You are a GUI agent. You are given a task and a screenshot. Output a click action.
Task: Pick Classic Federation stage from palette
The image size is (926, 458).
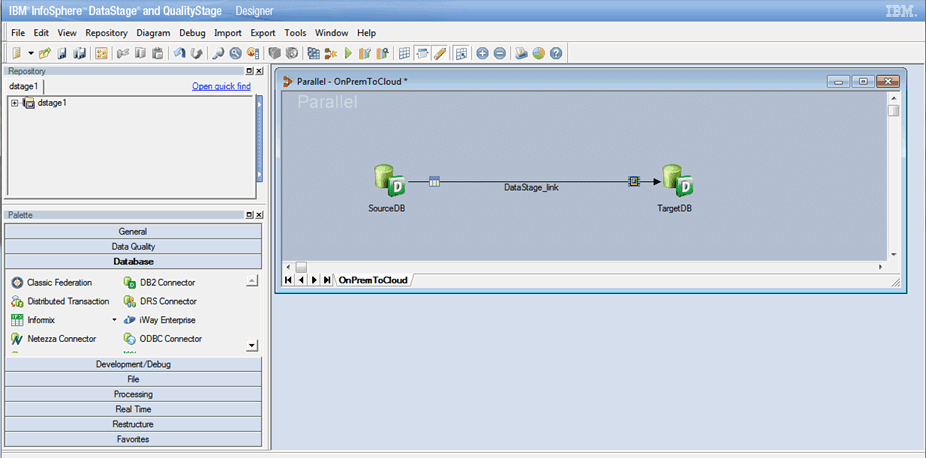coord(53,283)
